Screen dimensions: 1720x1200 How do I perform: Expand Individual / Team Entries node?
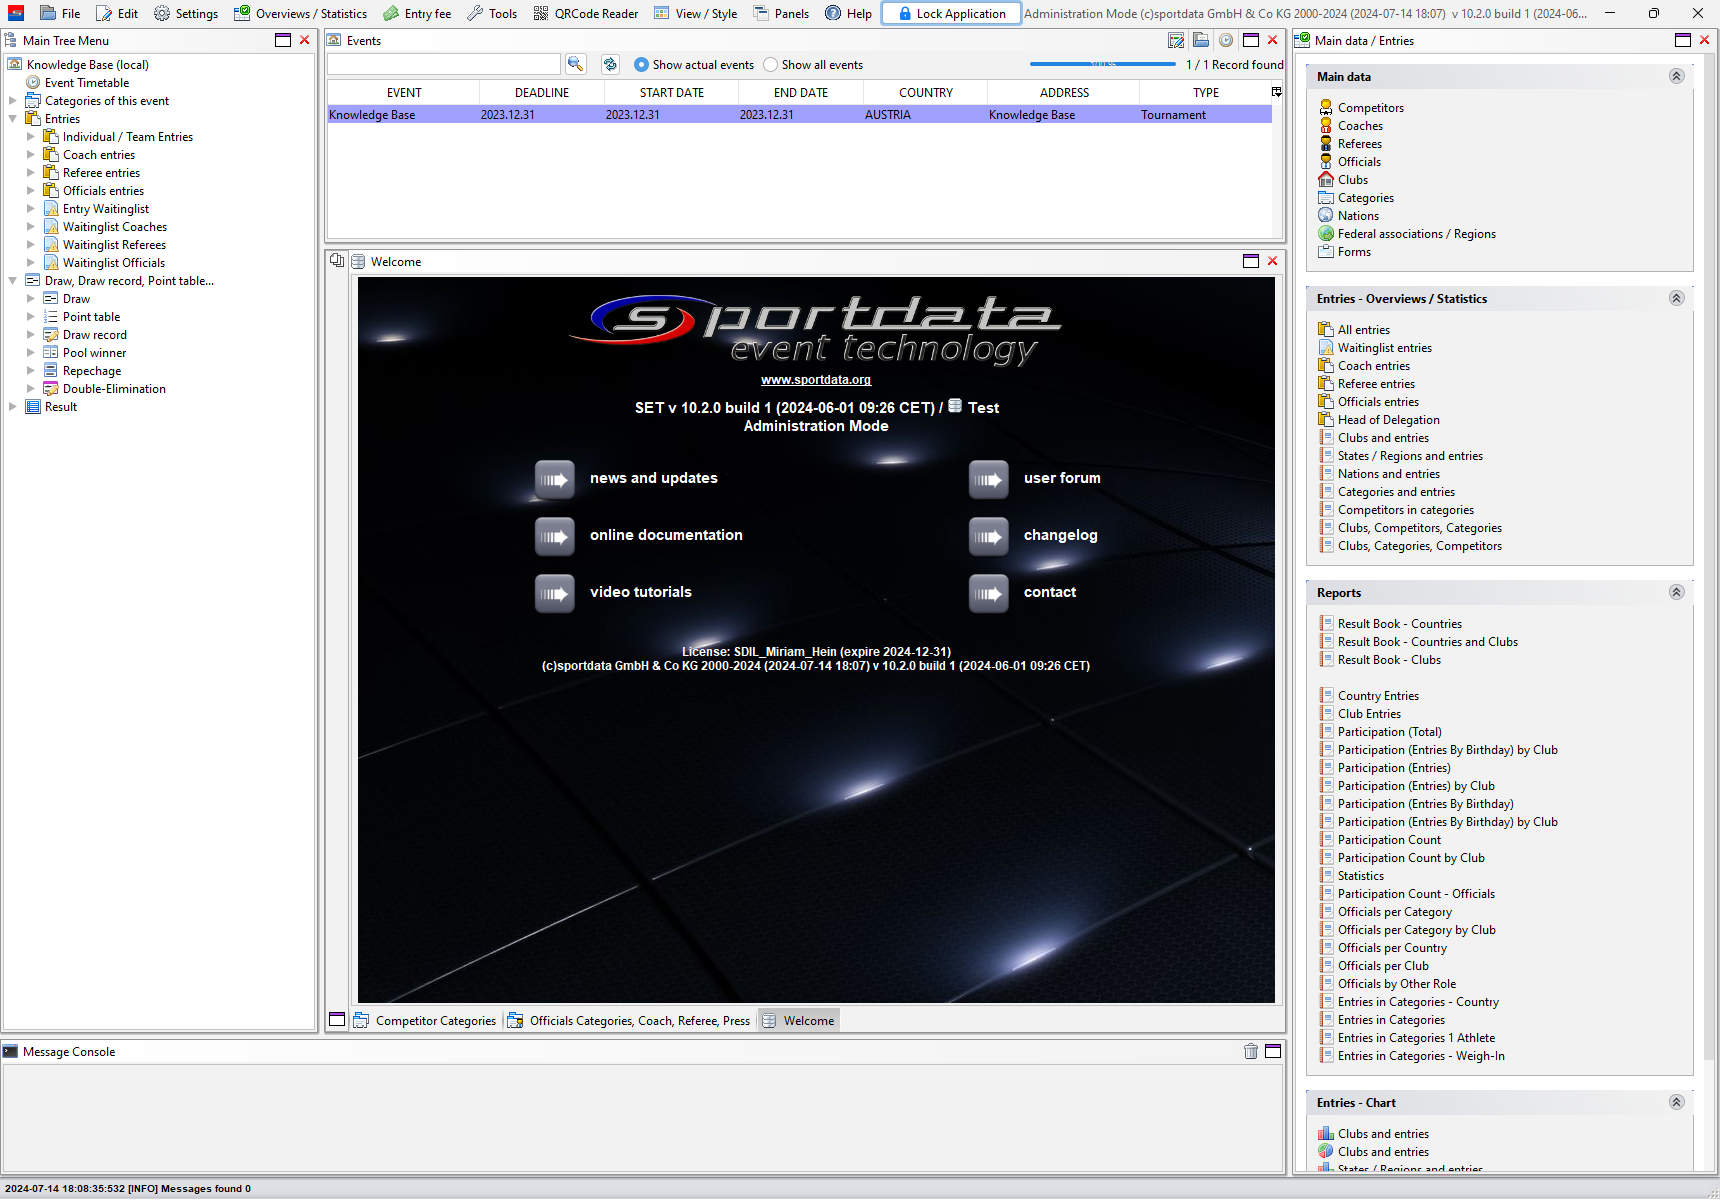pos(31,137)
